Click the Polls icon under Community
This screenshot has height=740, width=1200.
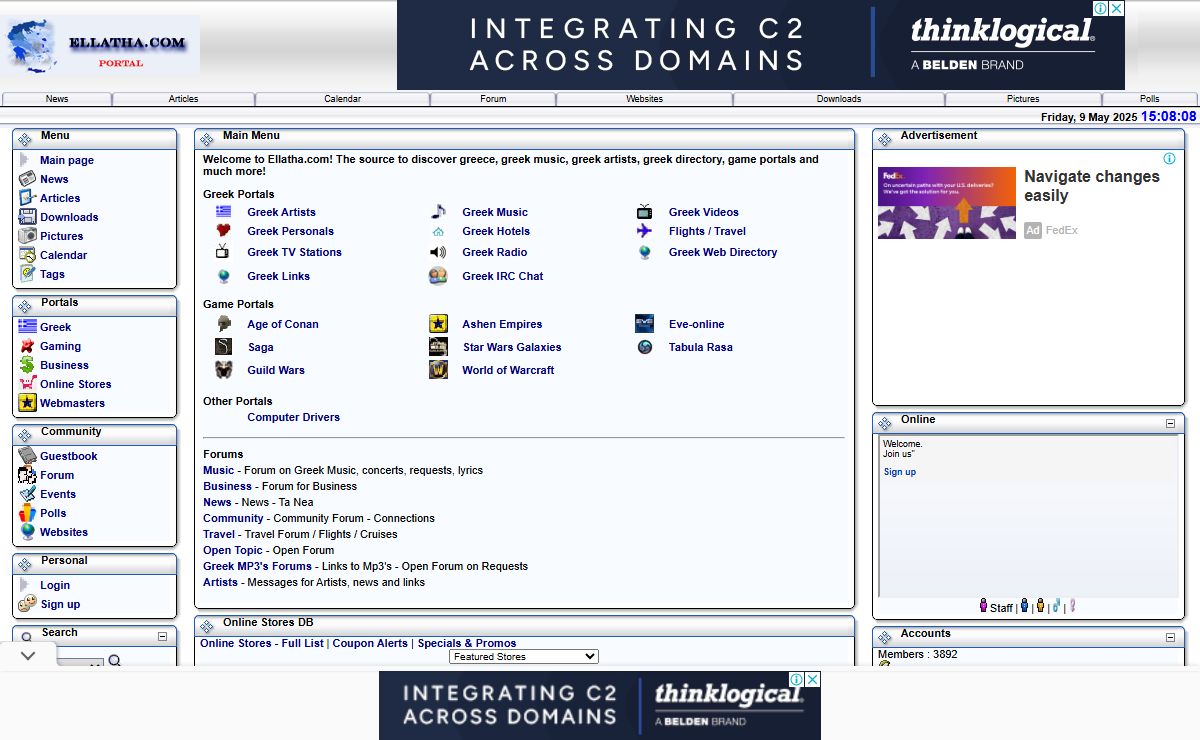[x=27, y=513]
